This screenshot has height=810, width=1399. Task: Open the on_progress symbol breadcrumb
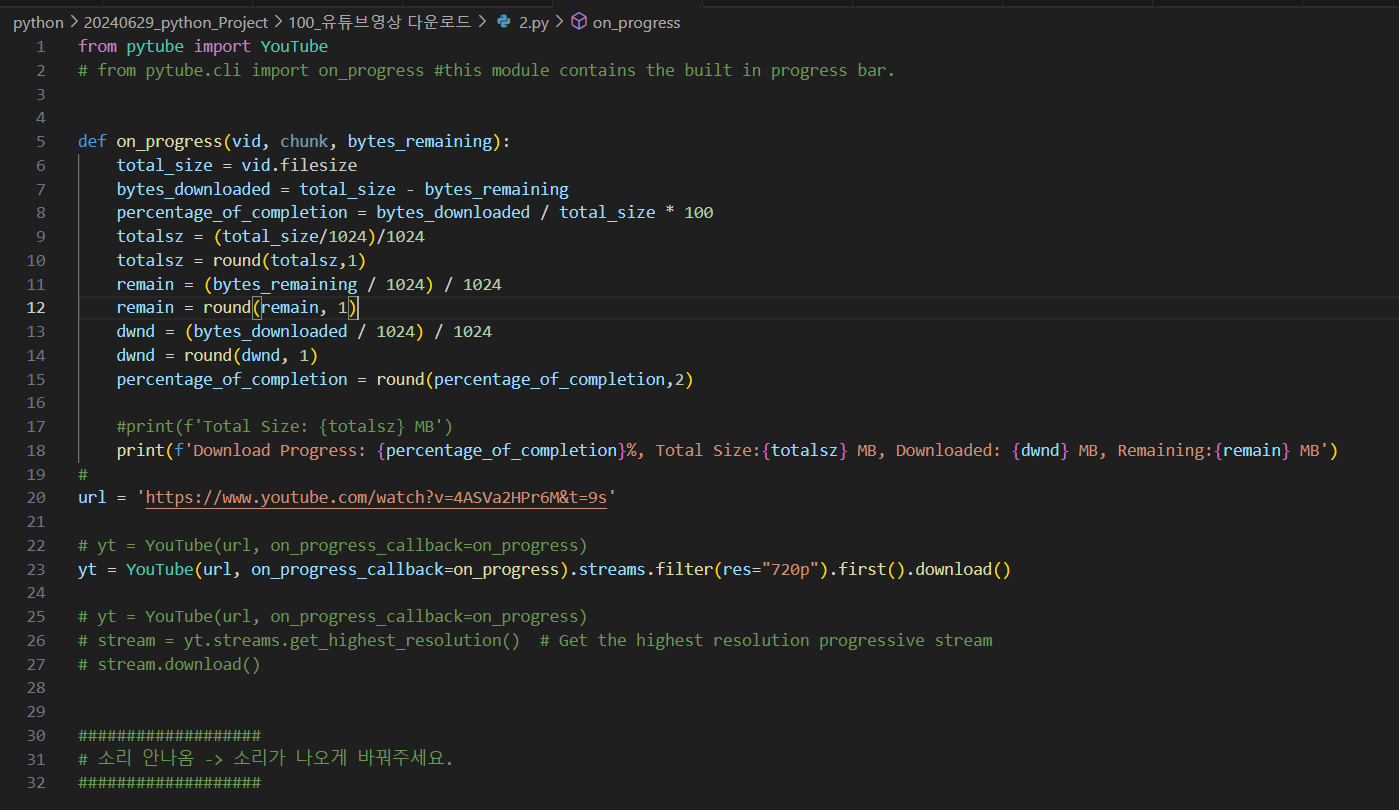tap(636, 22)
